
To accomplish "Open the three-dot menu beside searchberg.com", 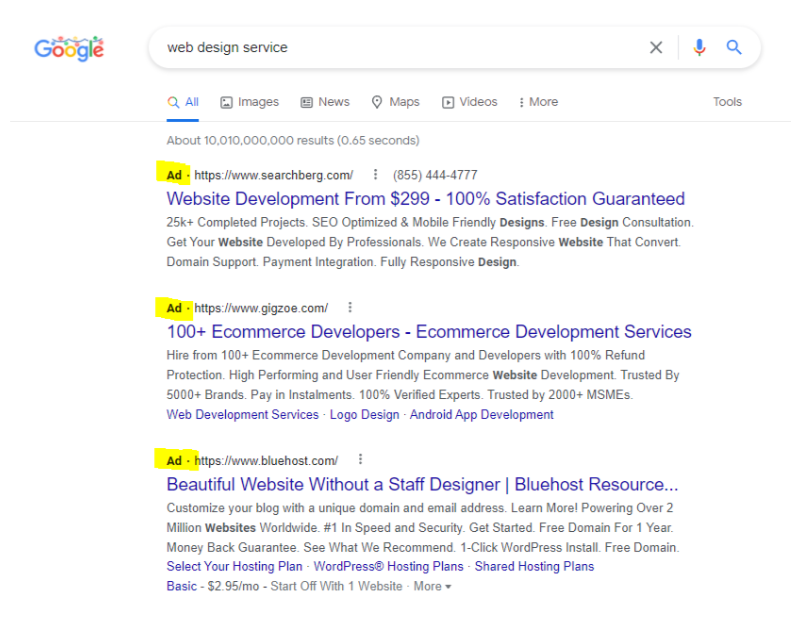I will (375, 175).
